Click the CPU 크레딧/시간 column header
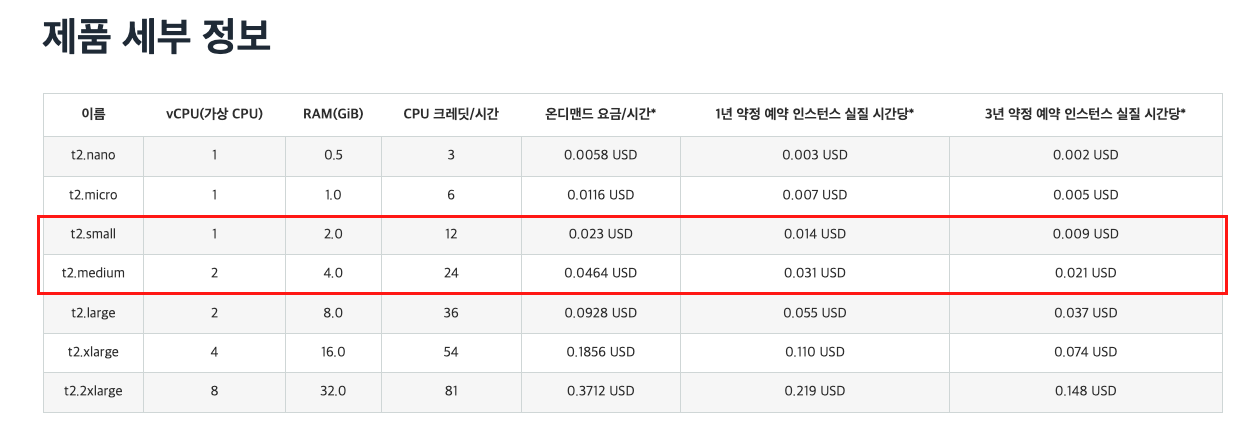Image resolution: width=1252 pixels, height=424 pixels. click(451, 114)
